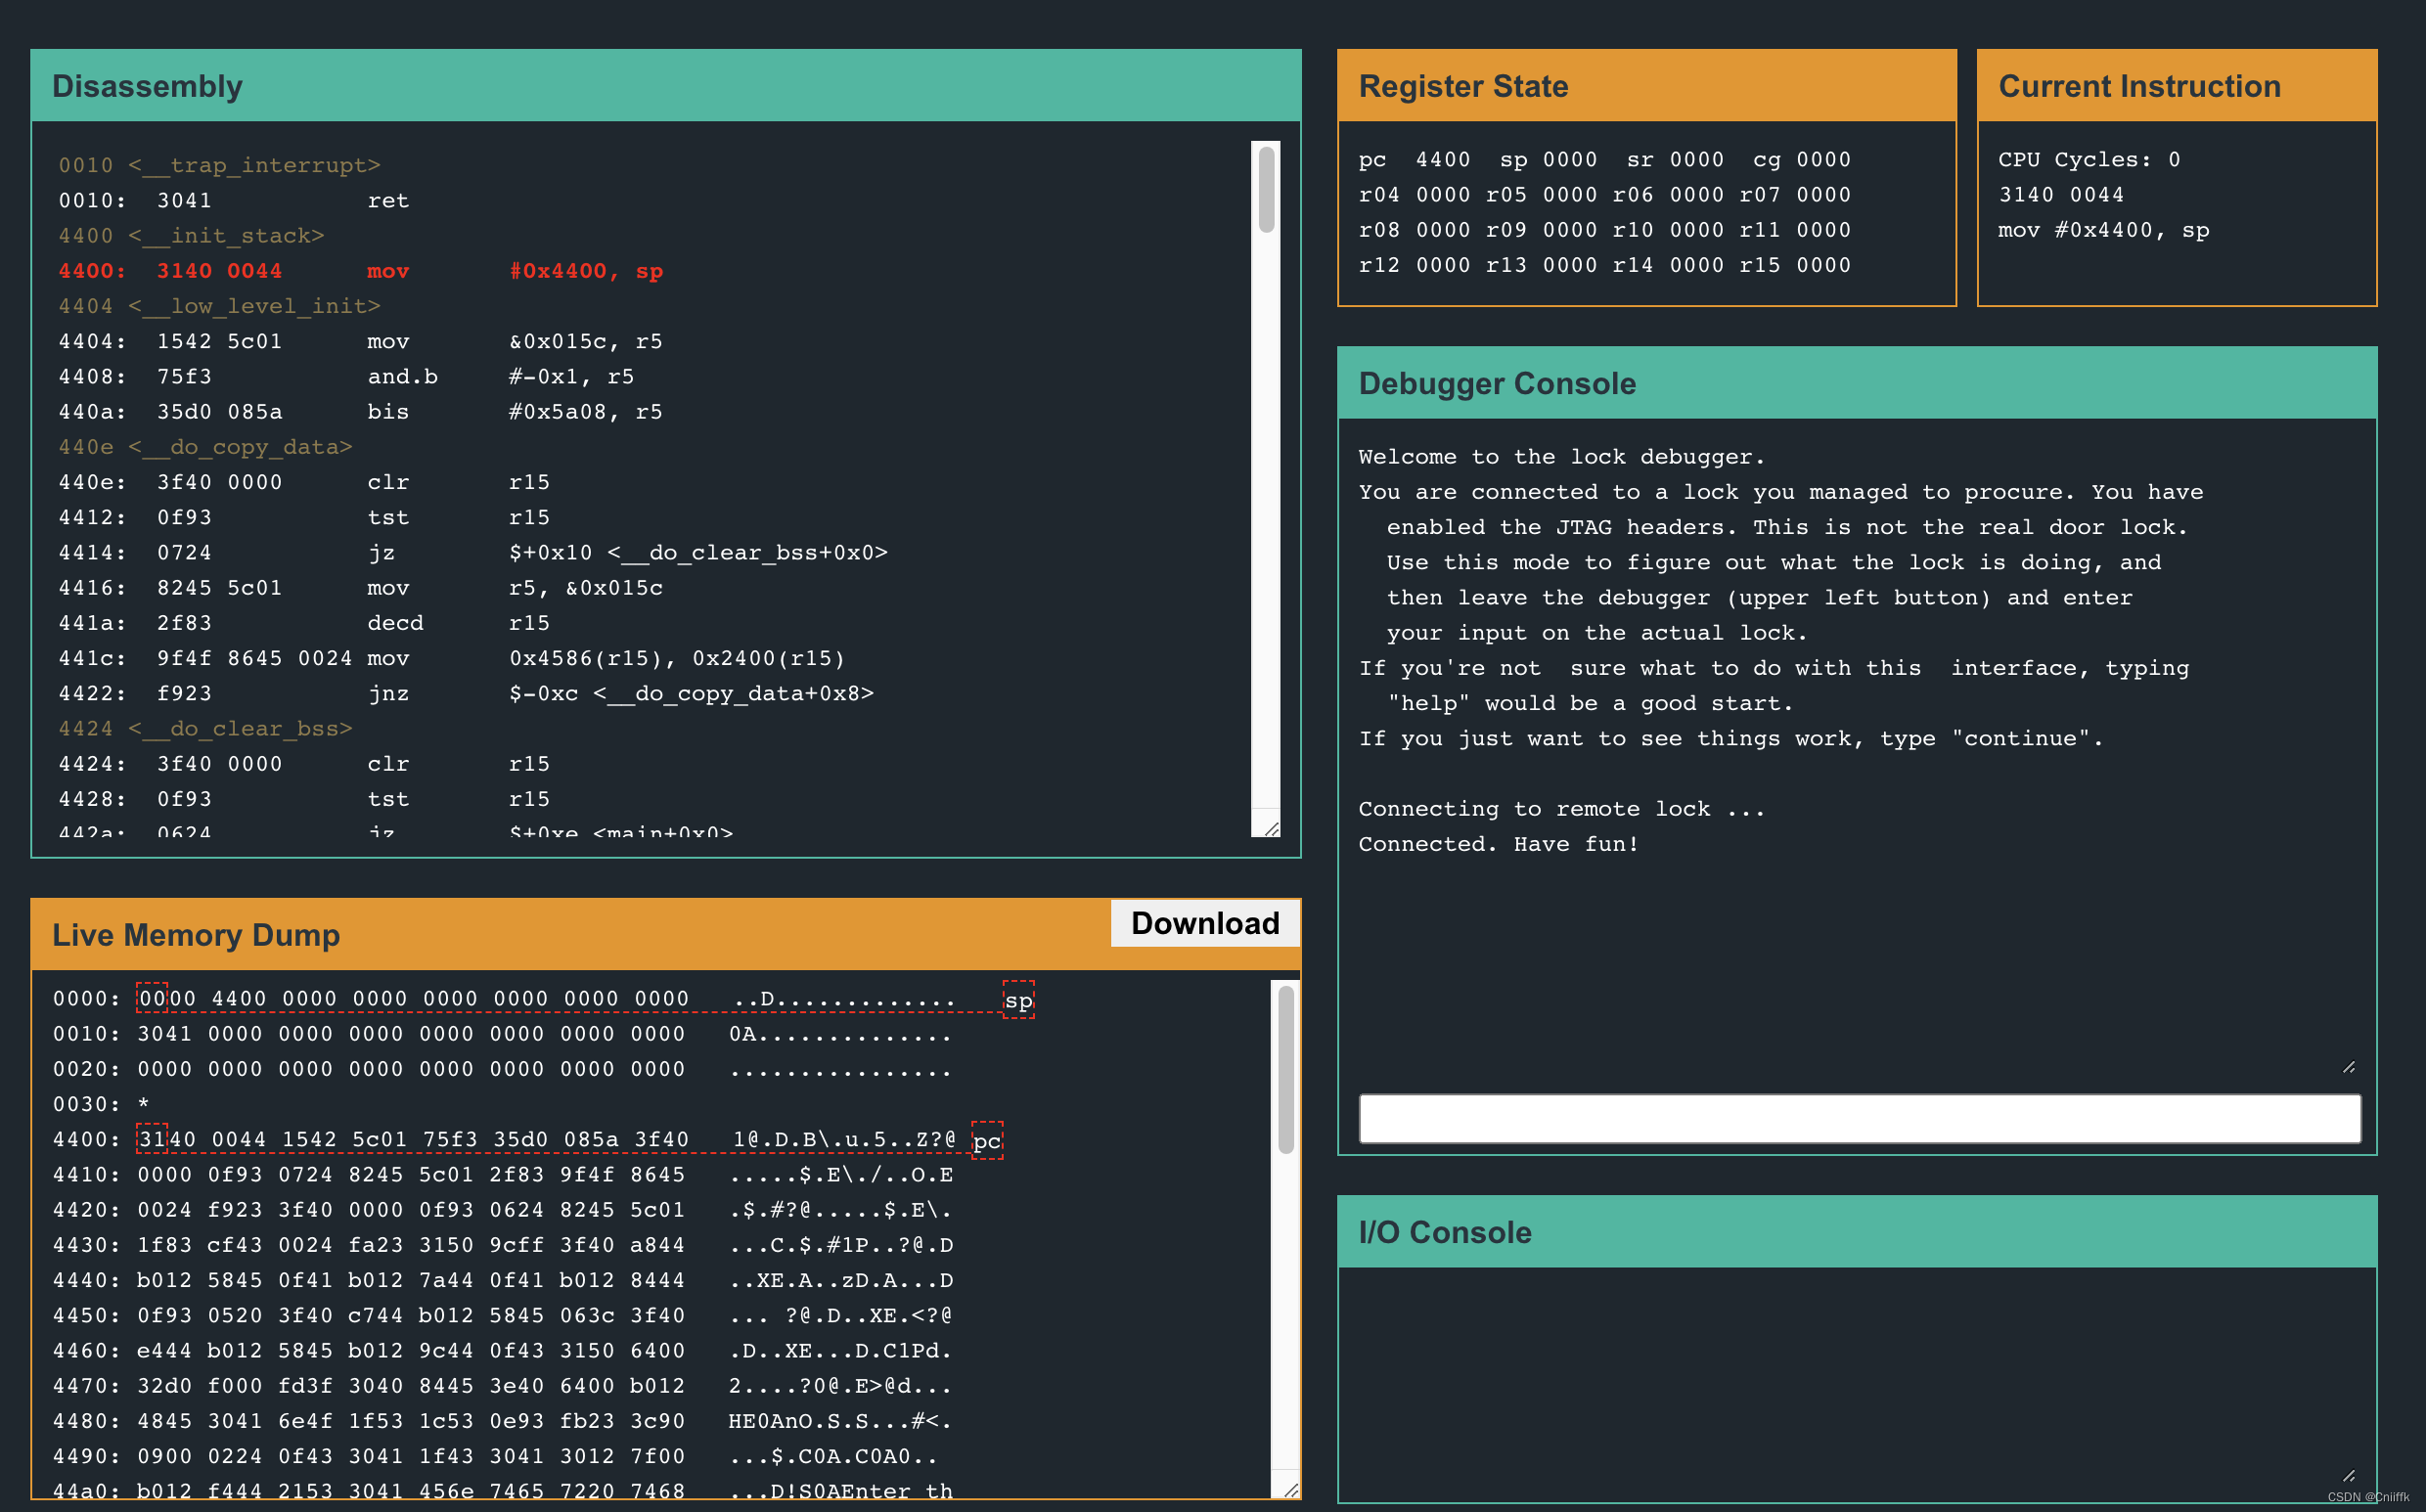Click the Debugger Console output resize handle
Screen dimensions: 2426x1512
[2349, 1067]
